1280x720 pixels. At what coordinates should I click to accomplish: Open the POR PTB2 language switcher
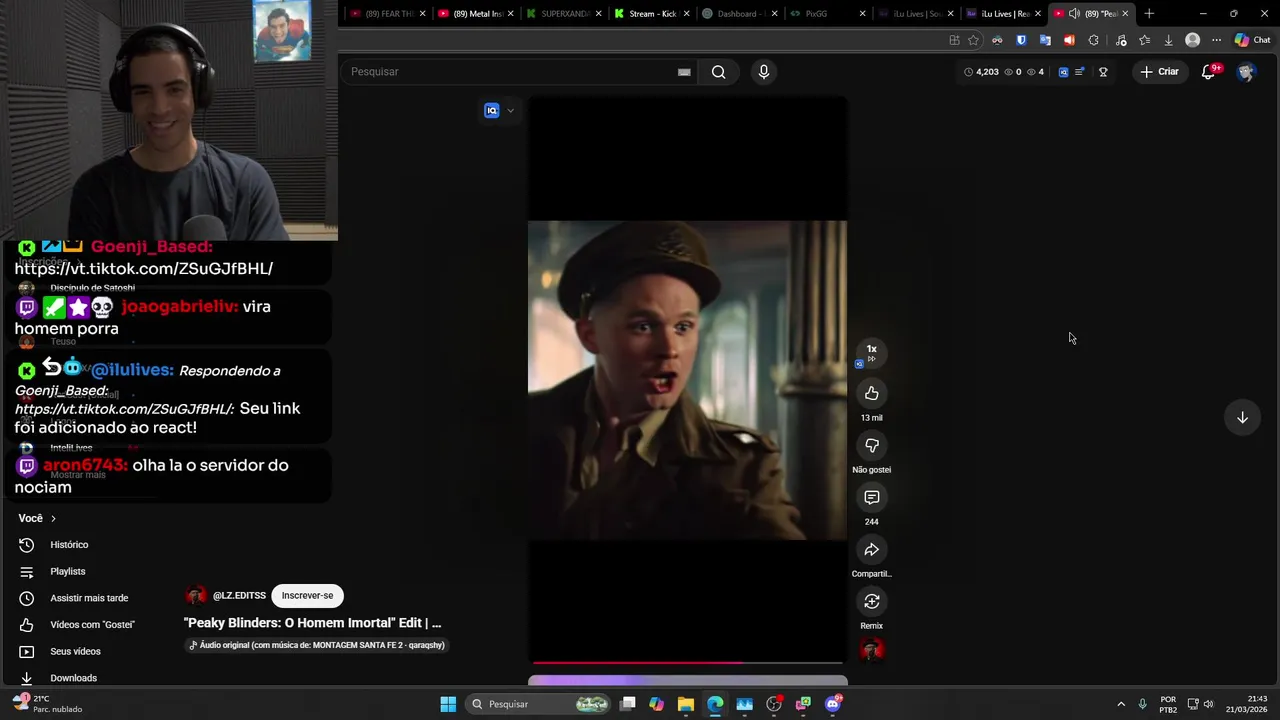(1168, 704)
